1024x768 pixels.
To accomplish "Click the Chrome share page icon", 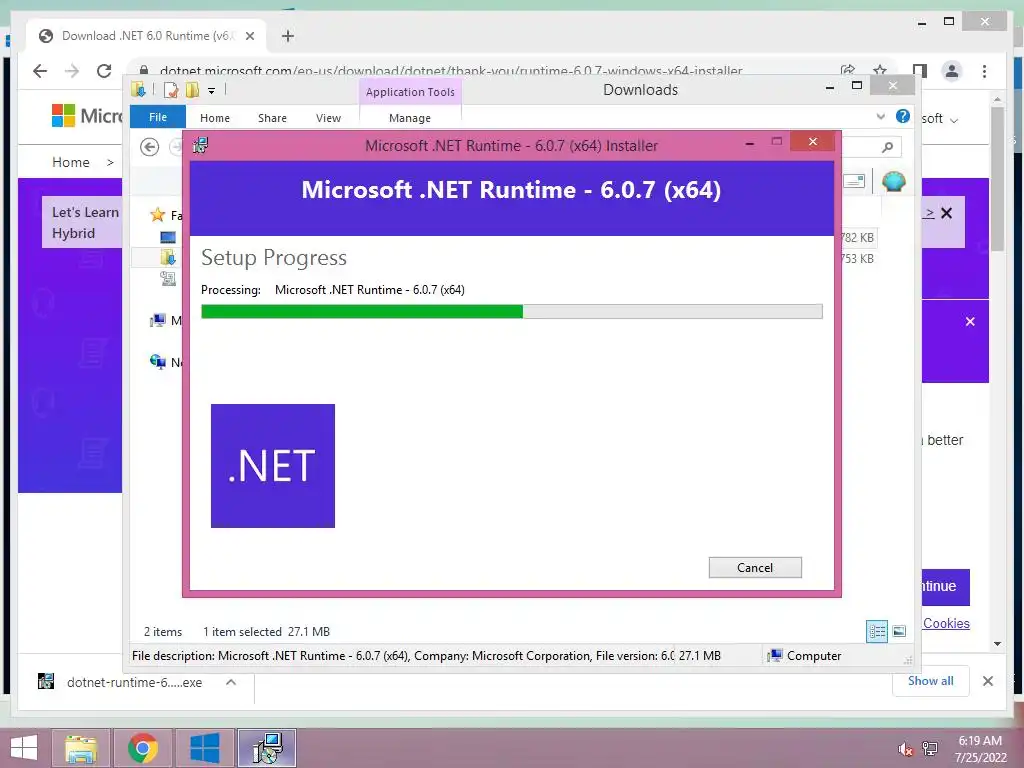I will click(848, 71).
